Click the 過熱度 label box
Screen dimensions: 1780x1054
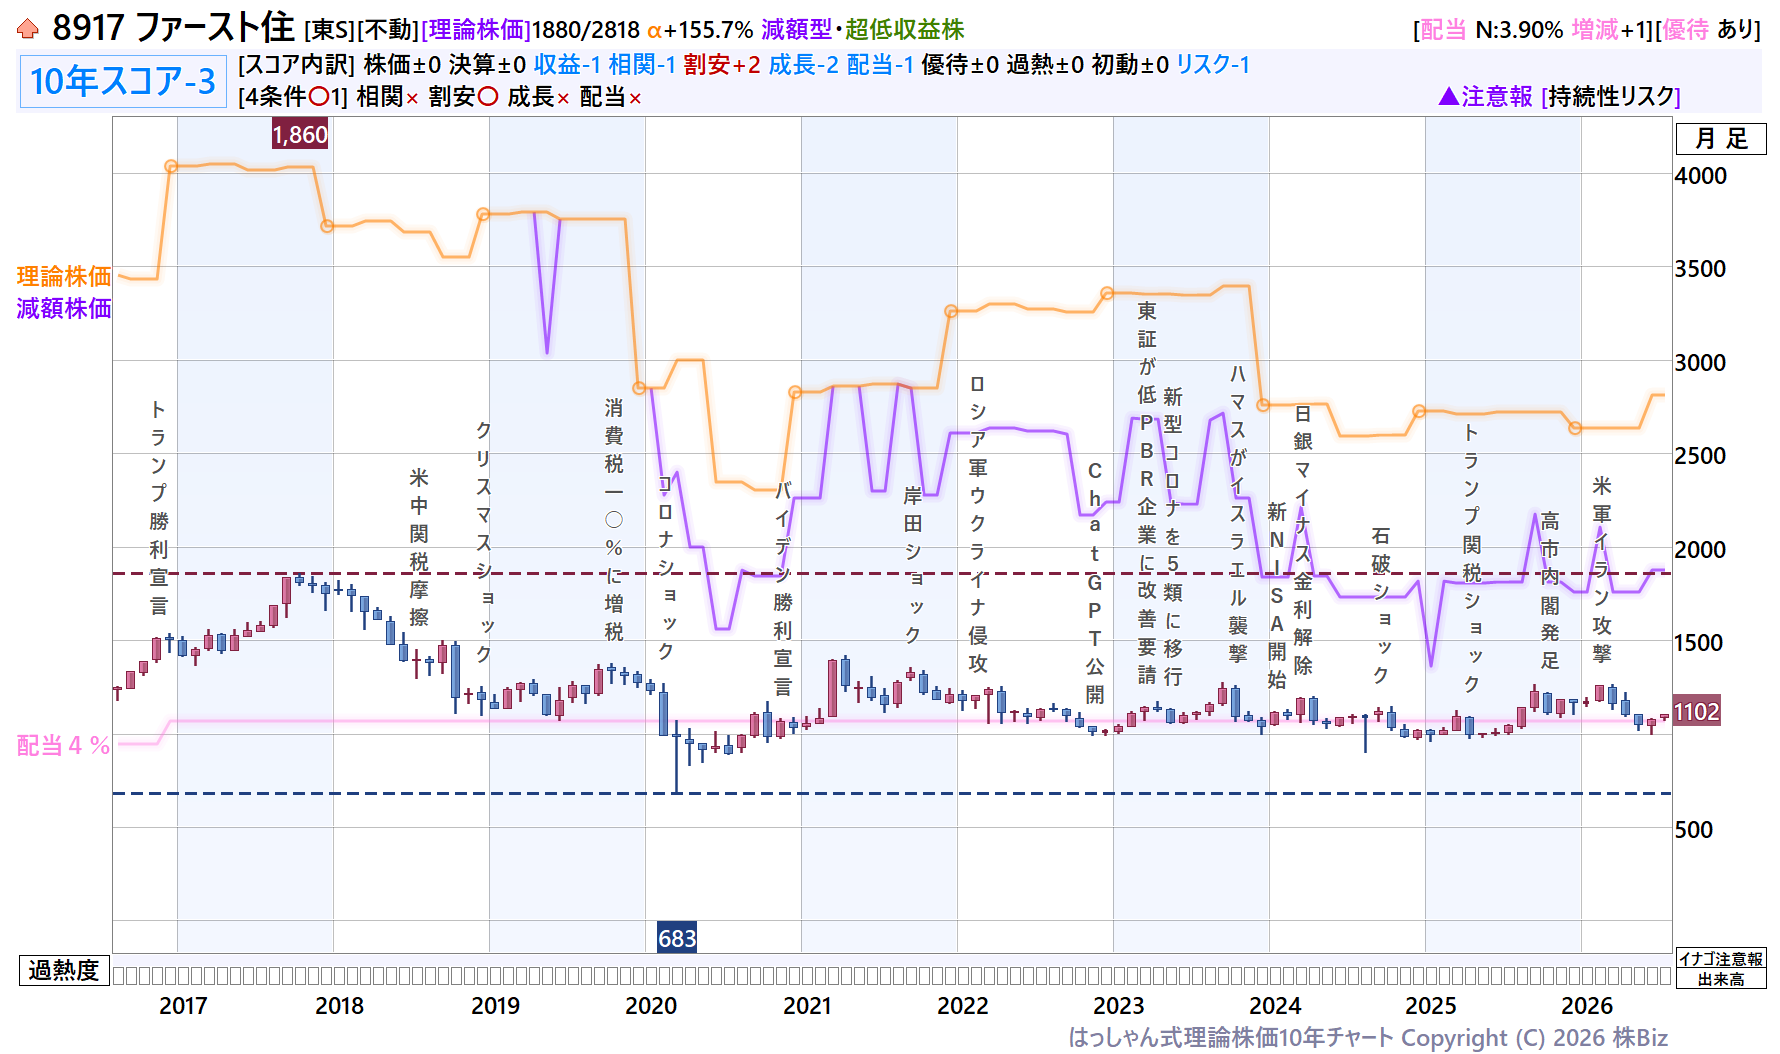(64, 971)
